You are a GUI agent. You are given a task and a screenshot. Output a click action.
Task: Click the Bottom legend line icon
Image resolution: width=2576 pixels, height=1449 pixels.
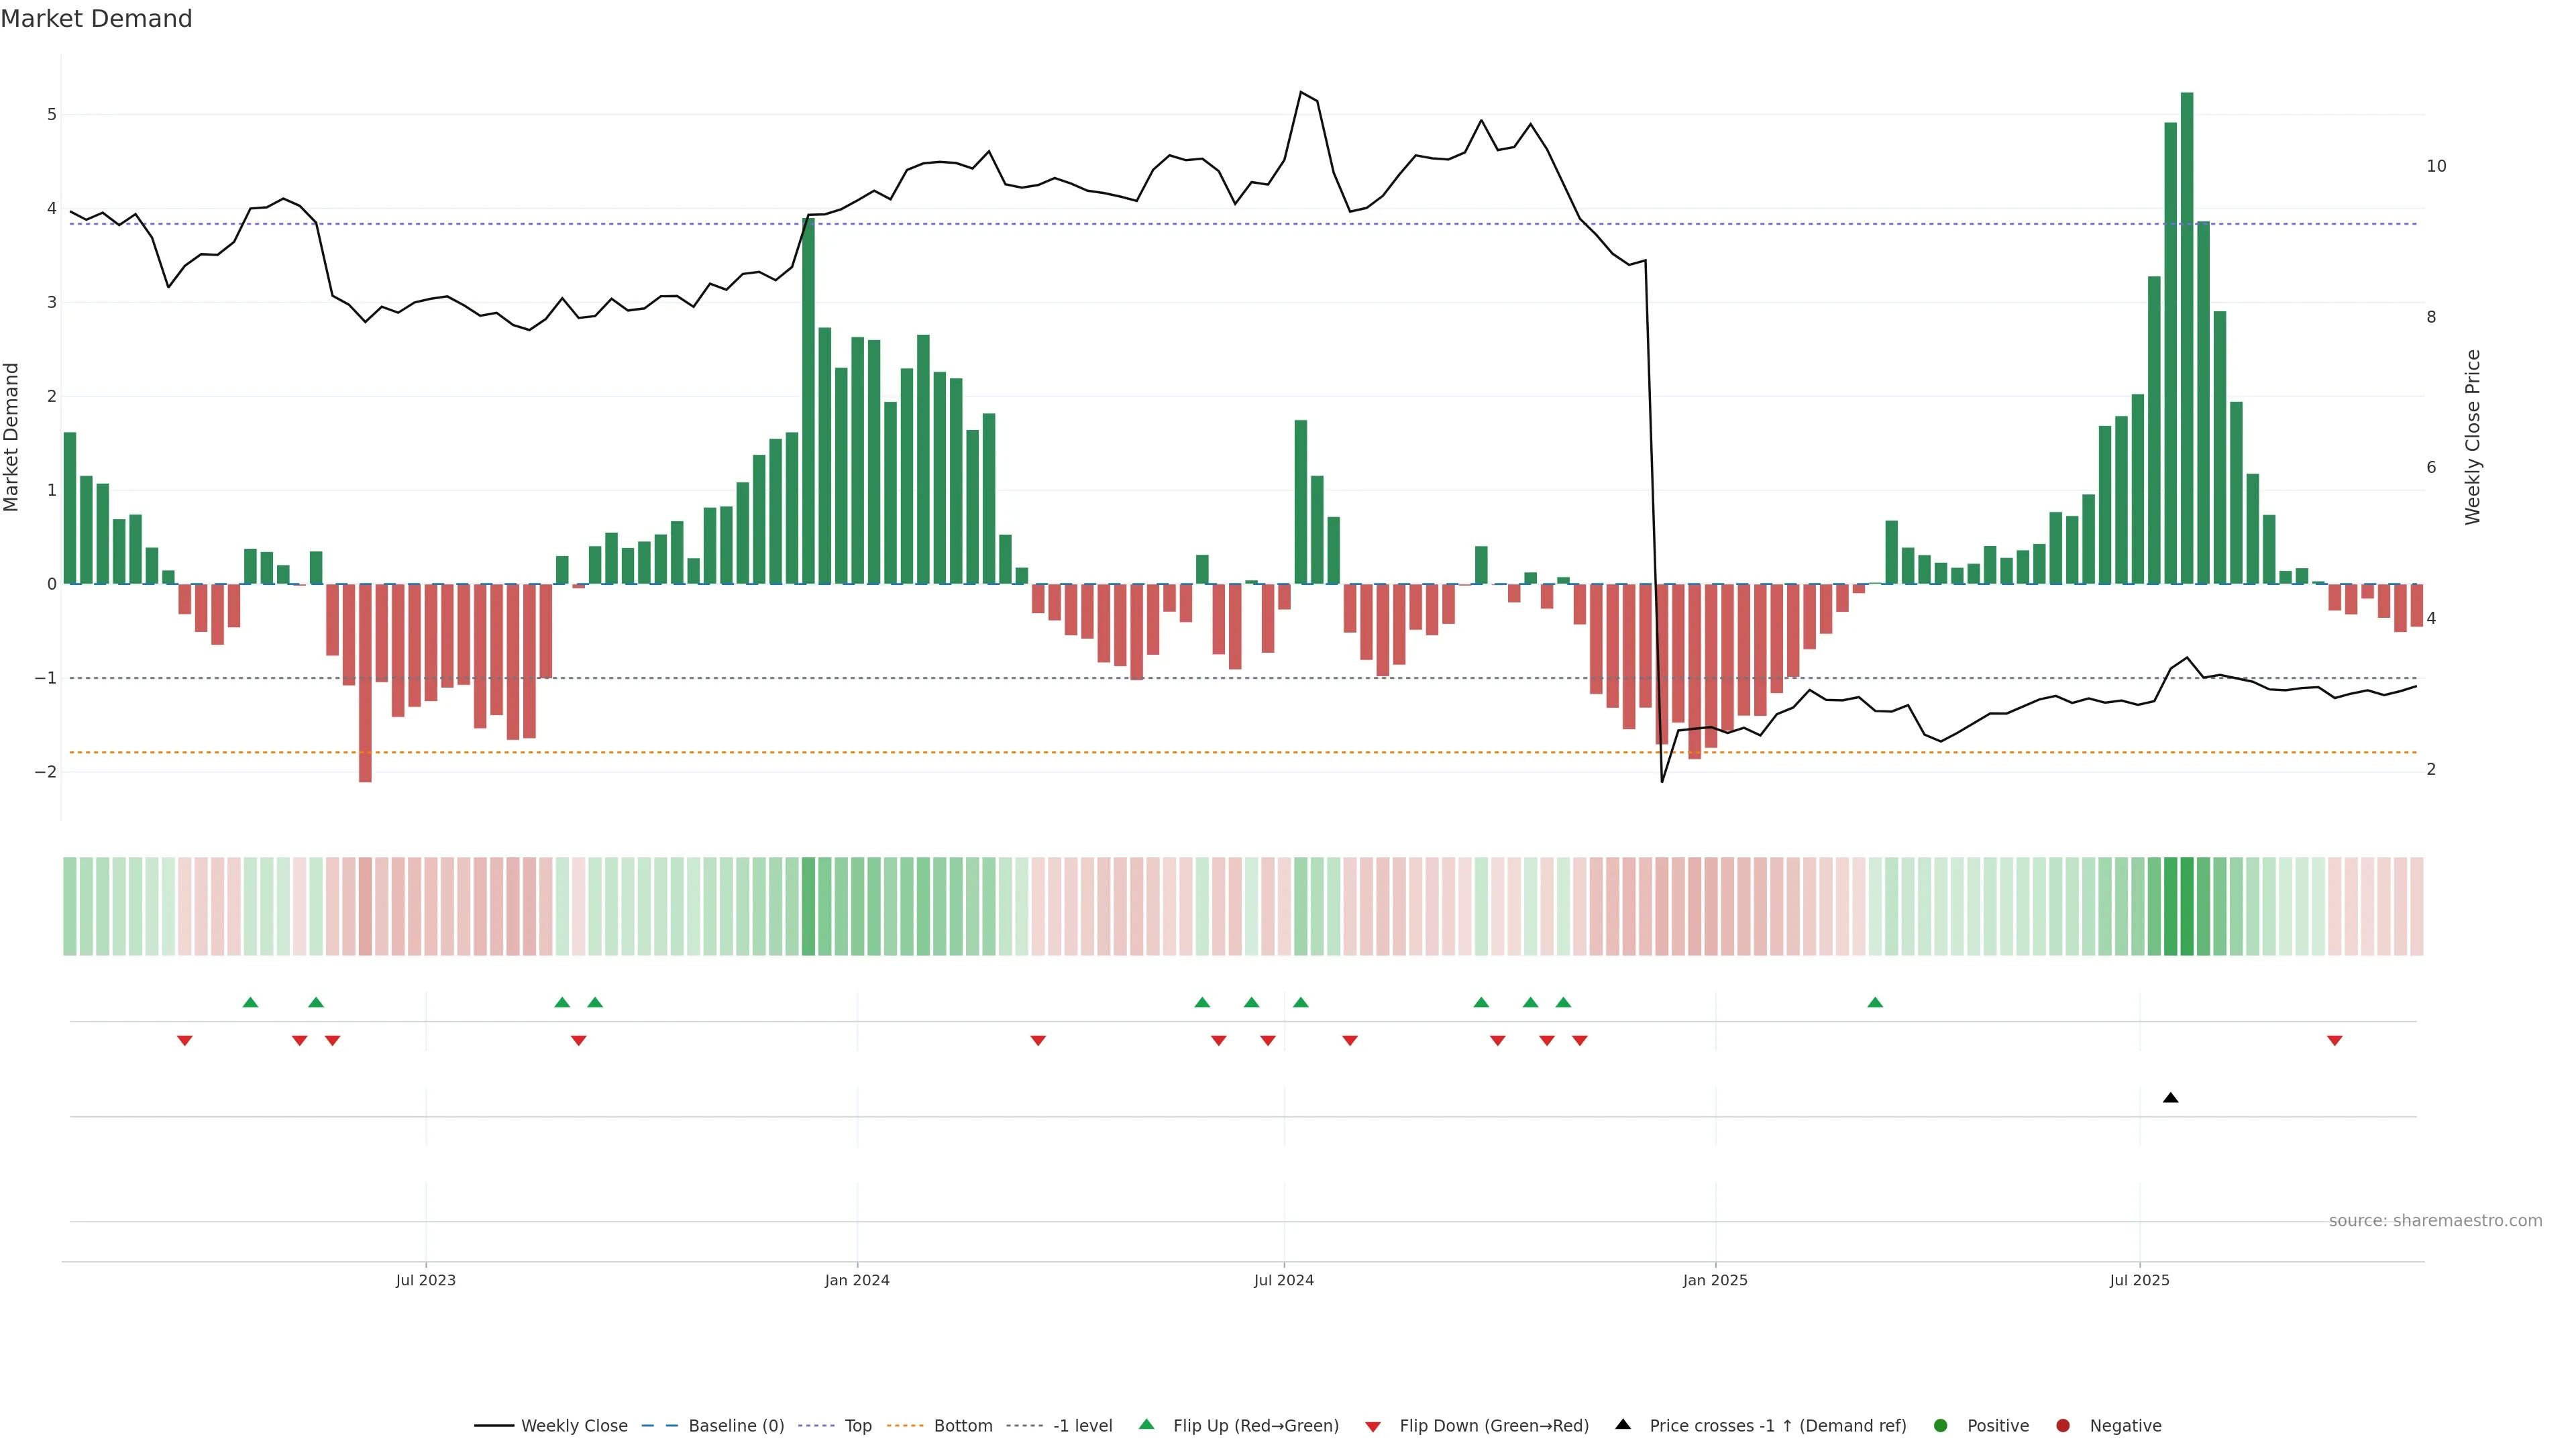click(907, 1426)
